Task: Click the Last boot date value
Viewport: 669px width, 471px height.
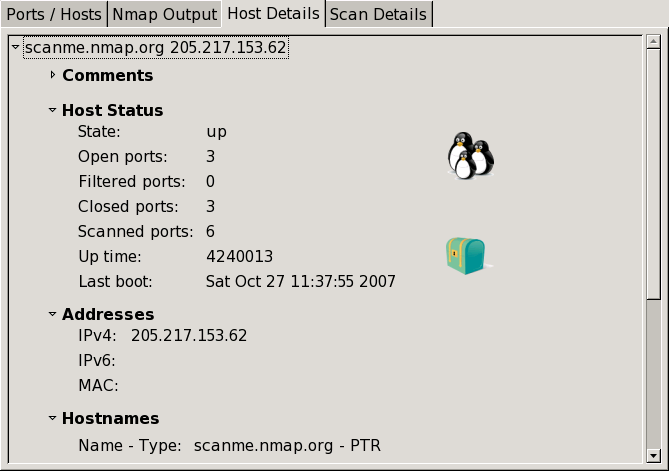Action: (x=301, y=281)
